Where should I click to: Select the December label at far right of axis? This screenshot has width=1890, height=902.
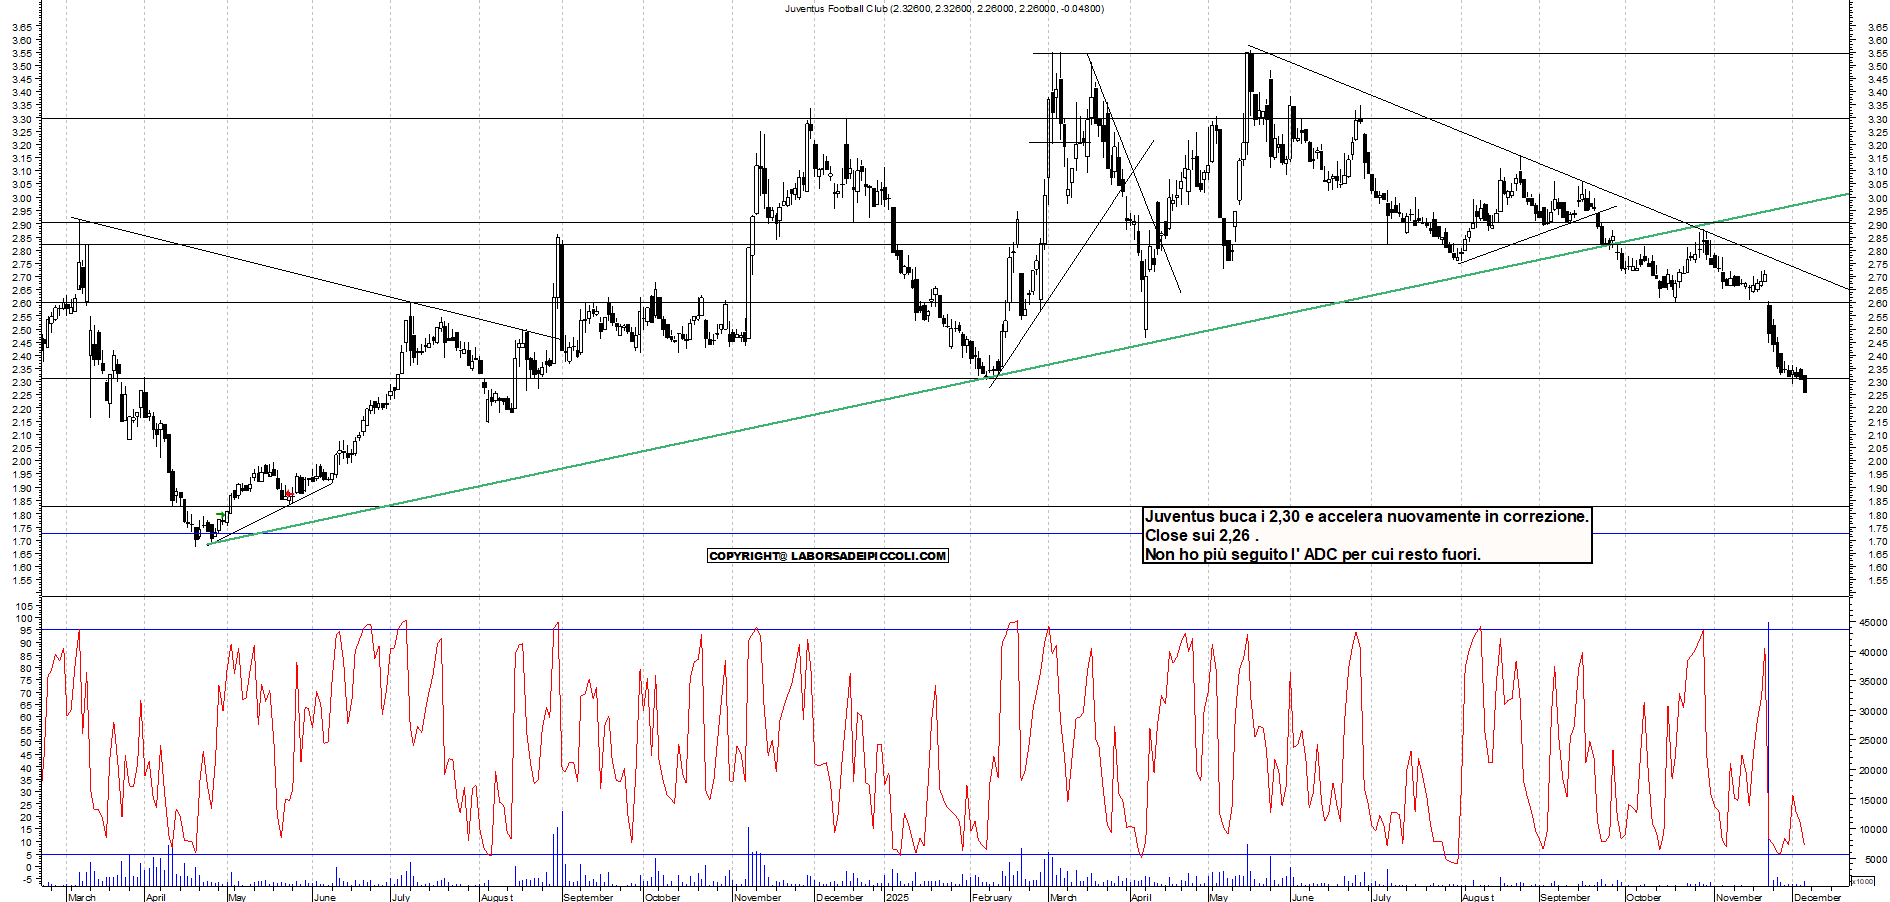click(1817, 897)
